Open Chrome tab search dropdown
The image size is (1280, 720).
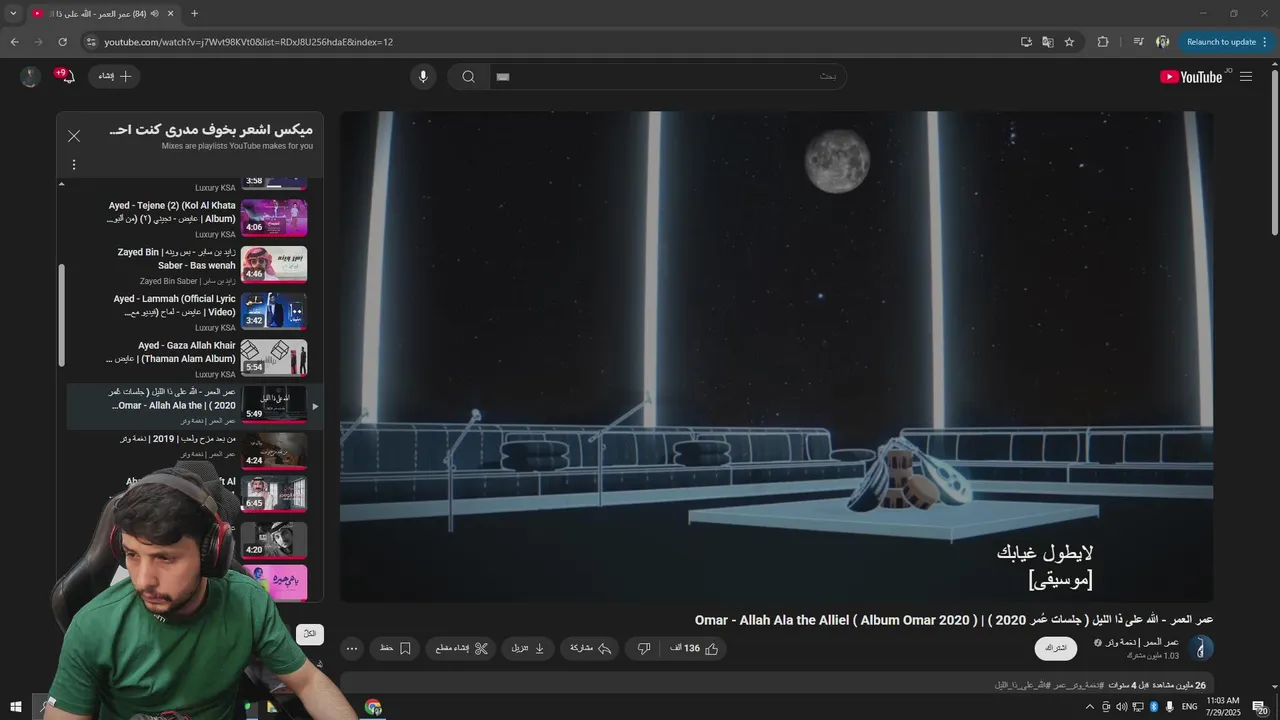[13, 14]
